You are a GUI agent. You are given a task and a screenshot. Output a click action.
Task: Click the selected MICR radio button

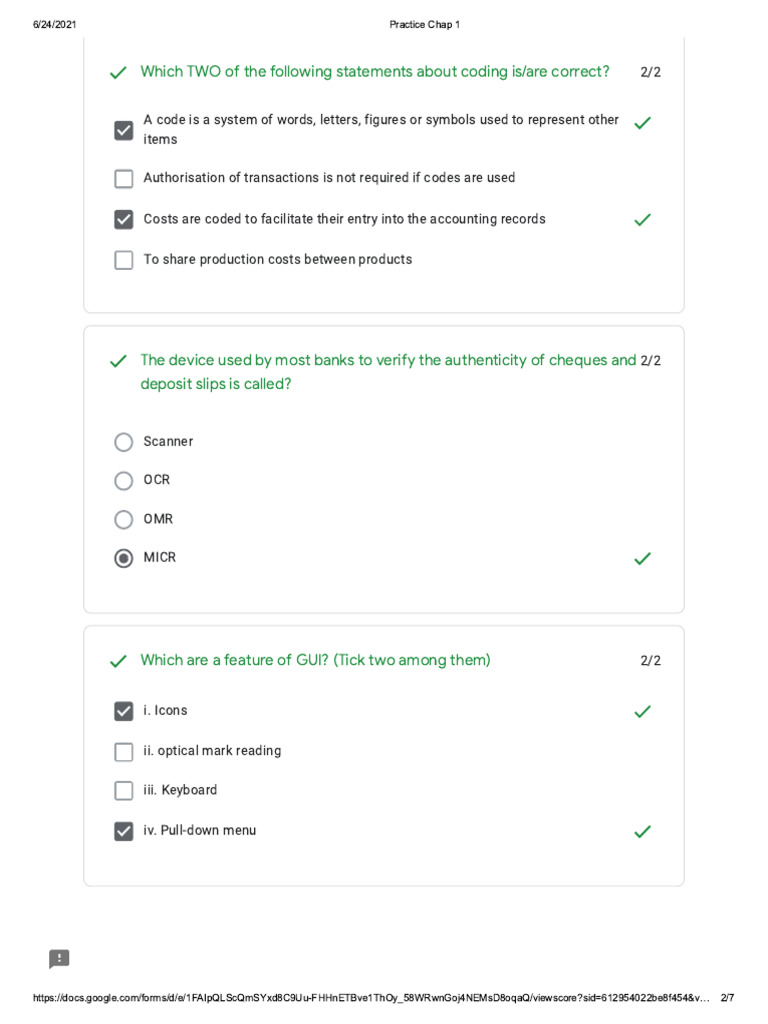pos(124,559)
